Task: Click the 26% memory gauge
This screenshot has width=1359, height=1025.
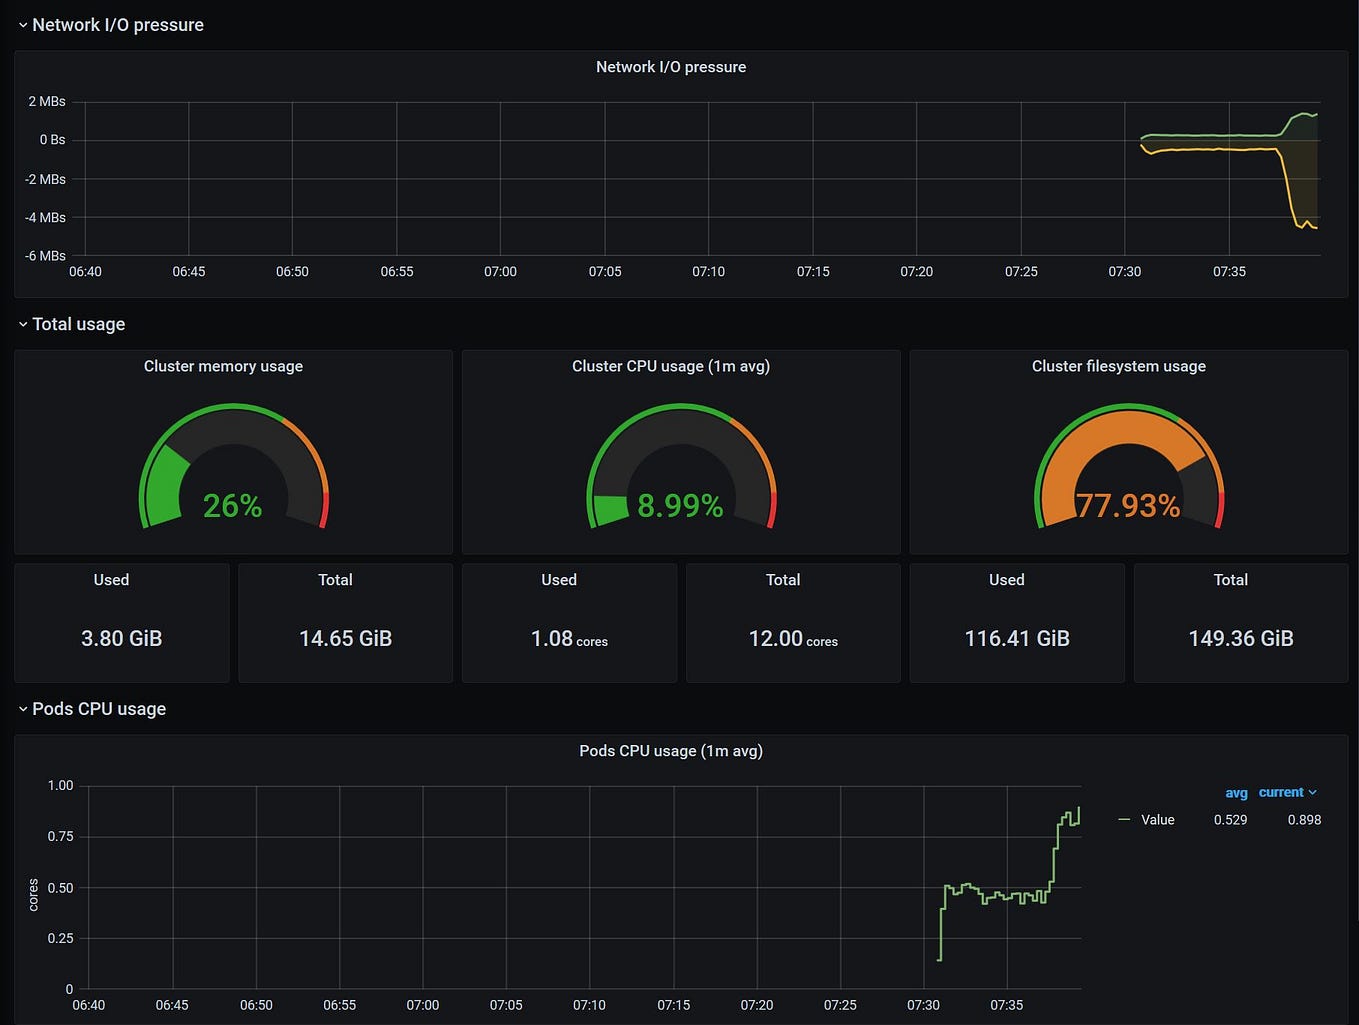Action: [233, 467]
